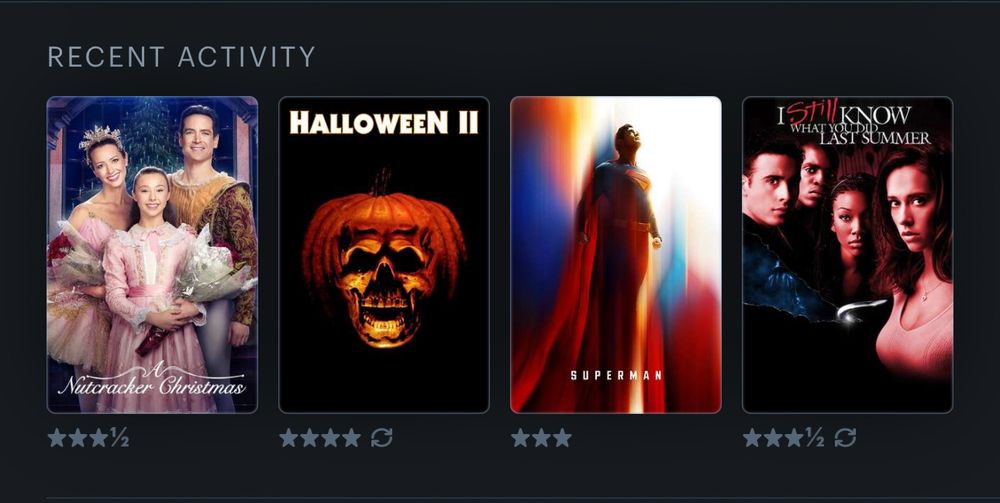This screenshot has width=1000, height=503.
Task: Click half-star symbol under Nutcracker Christmas
Action: [x=119, y=437]
